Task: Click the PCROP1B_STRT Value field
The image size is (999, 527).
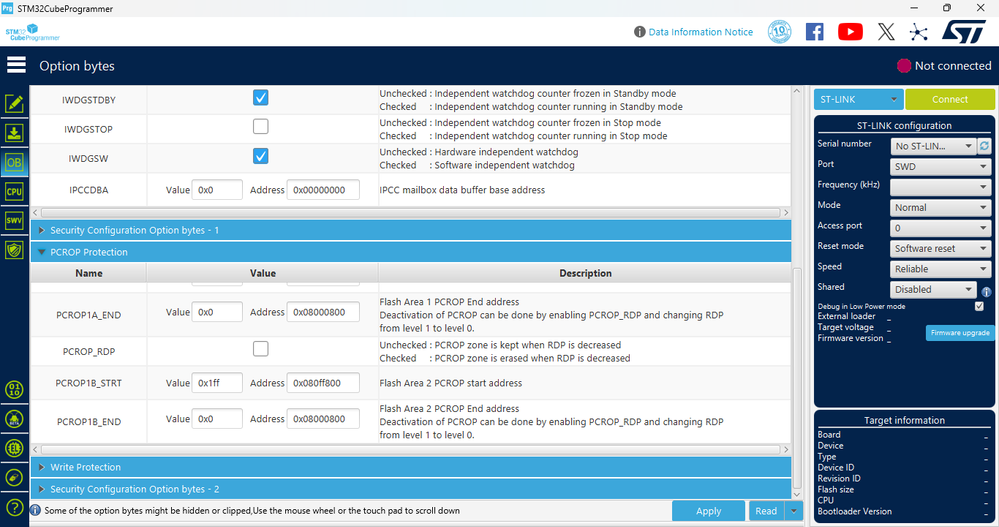Action: [x=217, y=383]
